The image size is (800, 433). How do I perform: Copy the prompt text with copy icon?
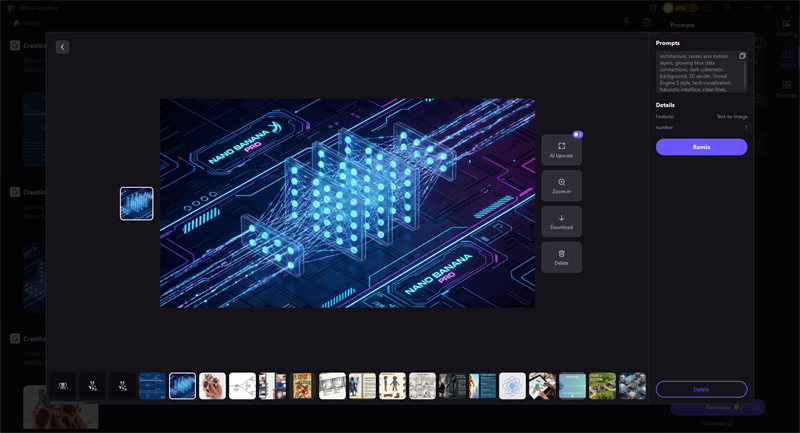point(742,56)
